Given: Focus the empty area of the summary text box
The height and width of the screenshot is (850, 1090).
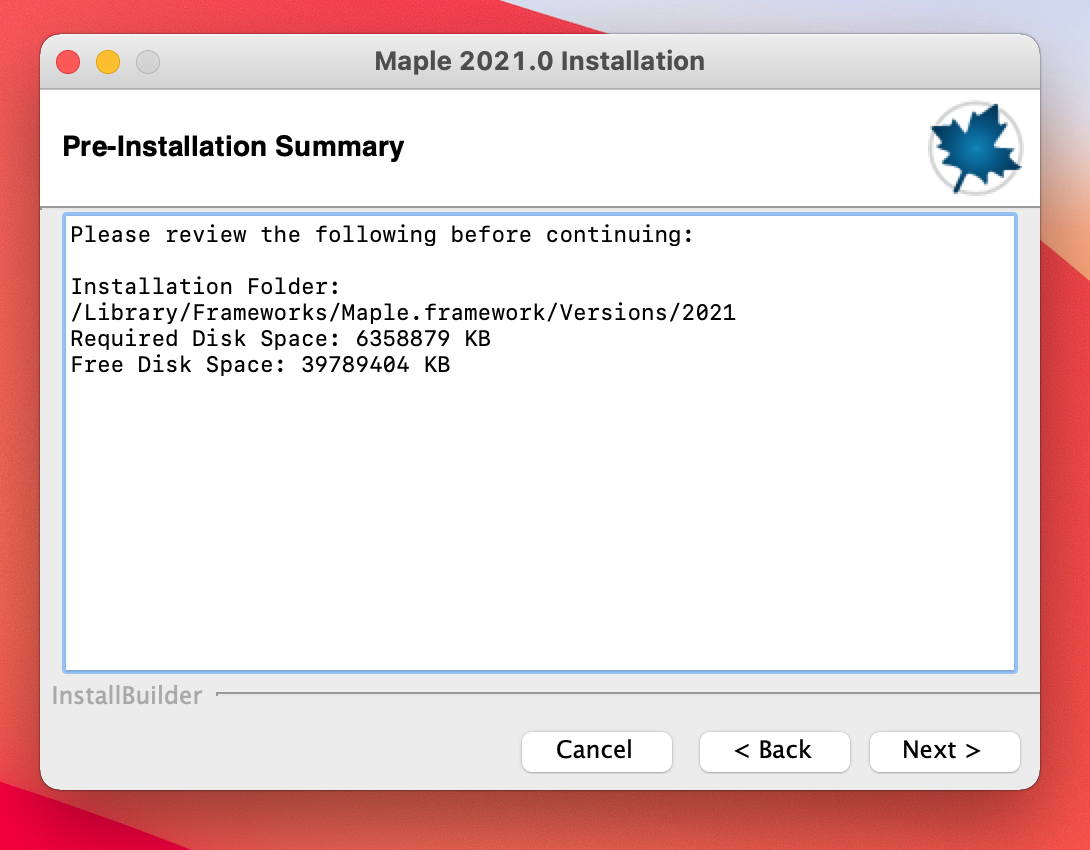Looking at the screenshot, I should pos(540,520).
